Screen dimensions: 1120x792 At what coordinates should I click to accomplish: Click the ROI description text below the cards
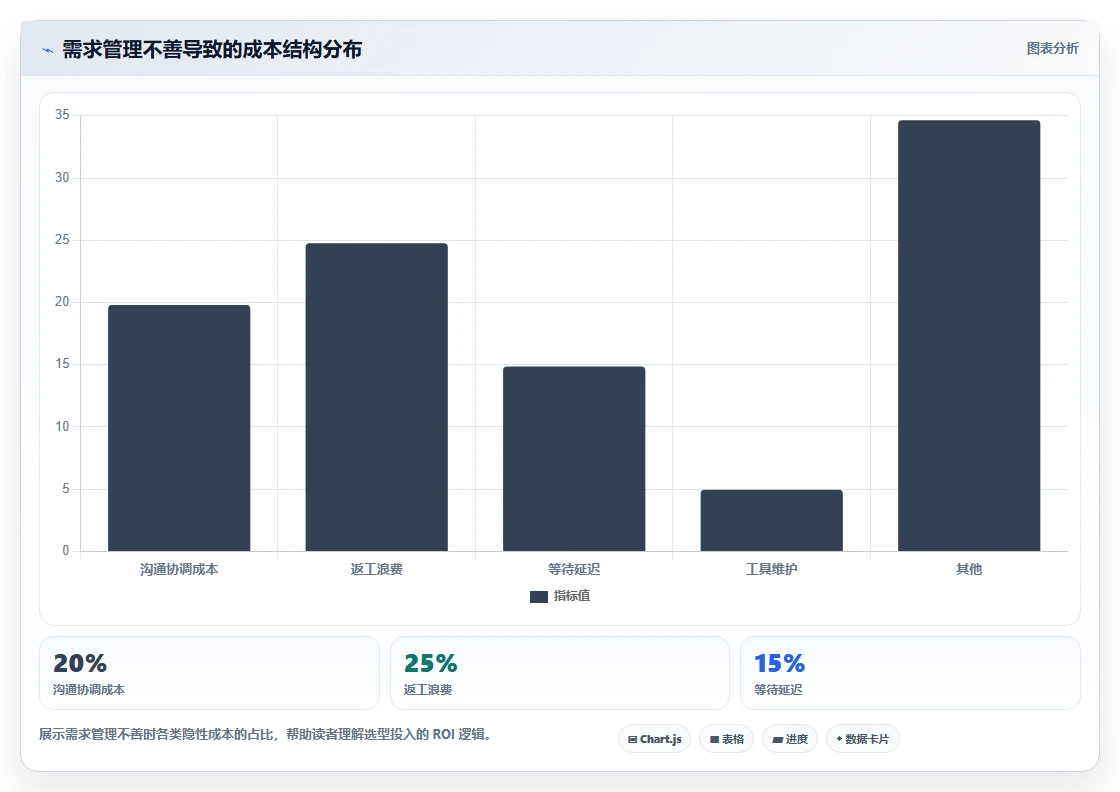tap(266, 734)
